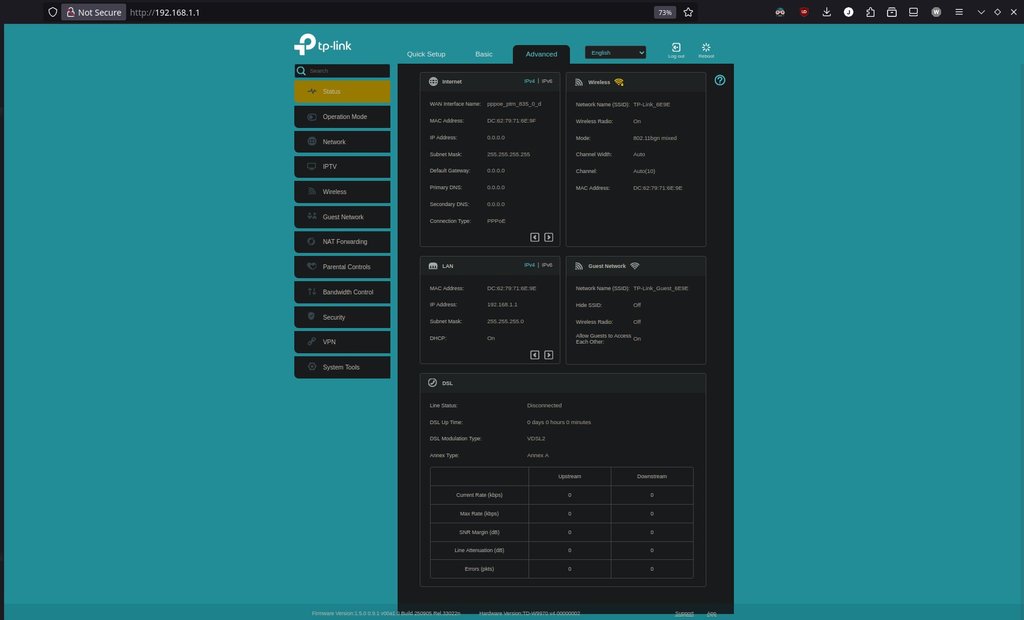Click the Reboot icon

706,49
